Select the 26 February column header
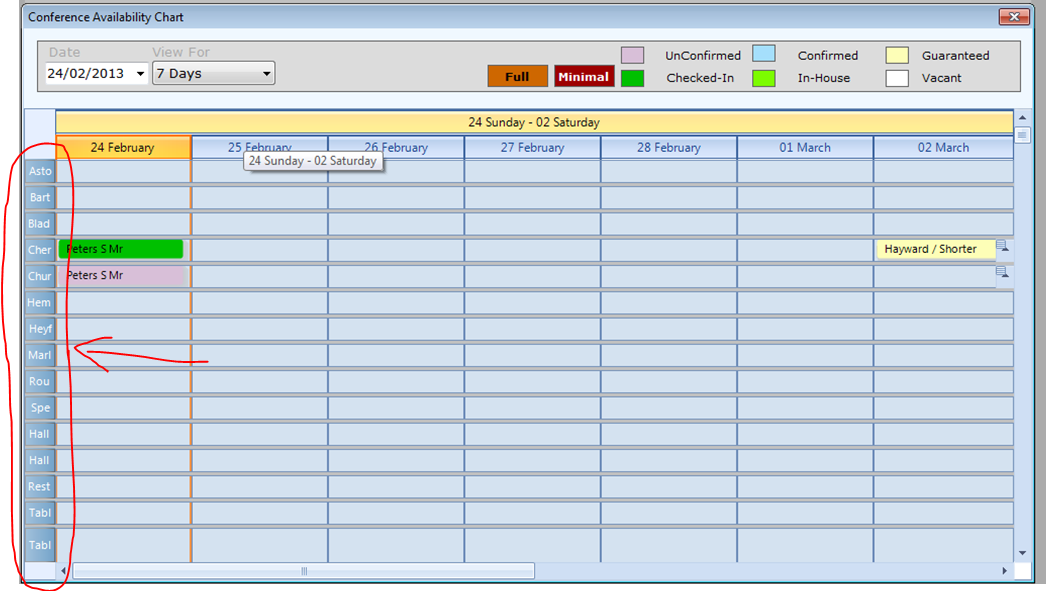The width and height of the screenshot is (1046, 591). tap(396, 147)
